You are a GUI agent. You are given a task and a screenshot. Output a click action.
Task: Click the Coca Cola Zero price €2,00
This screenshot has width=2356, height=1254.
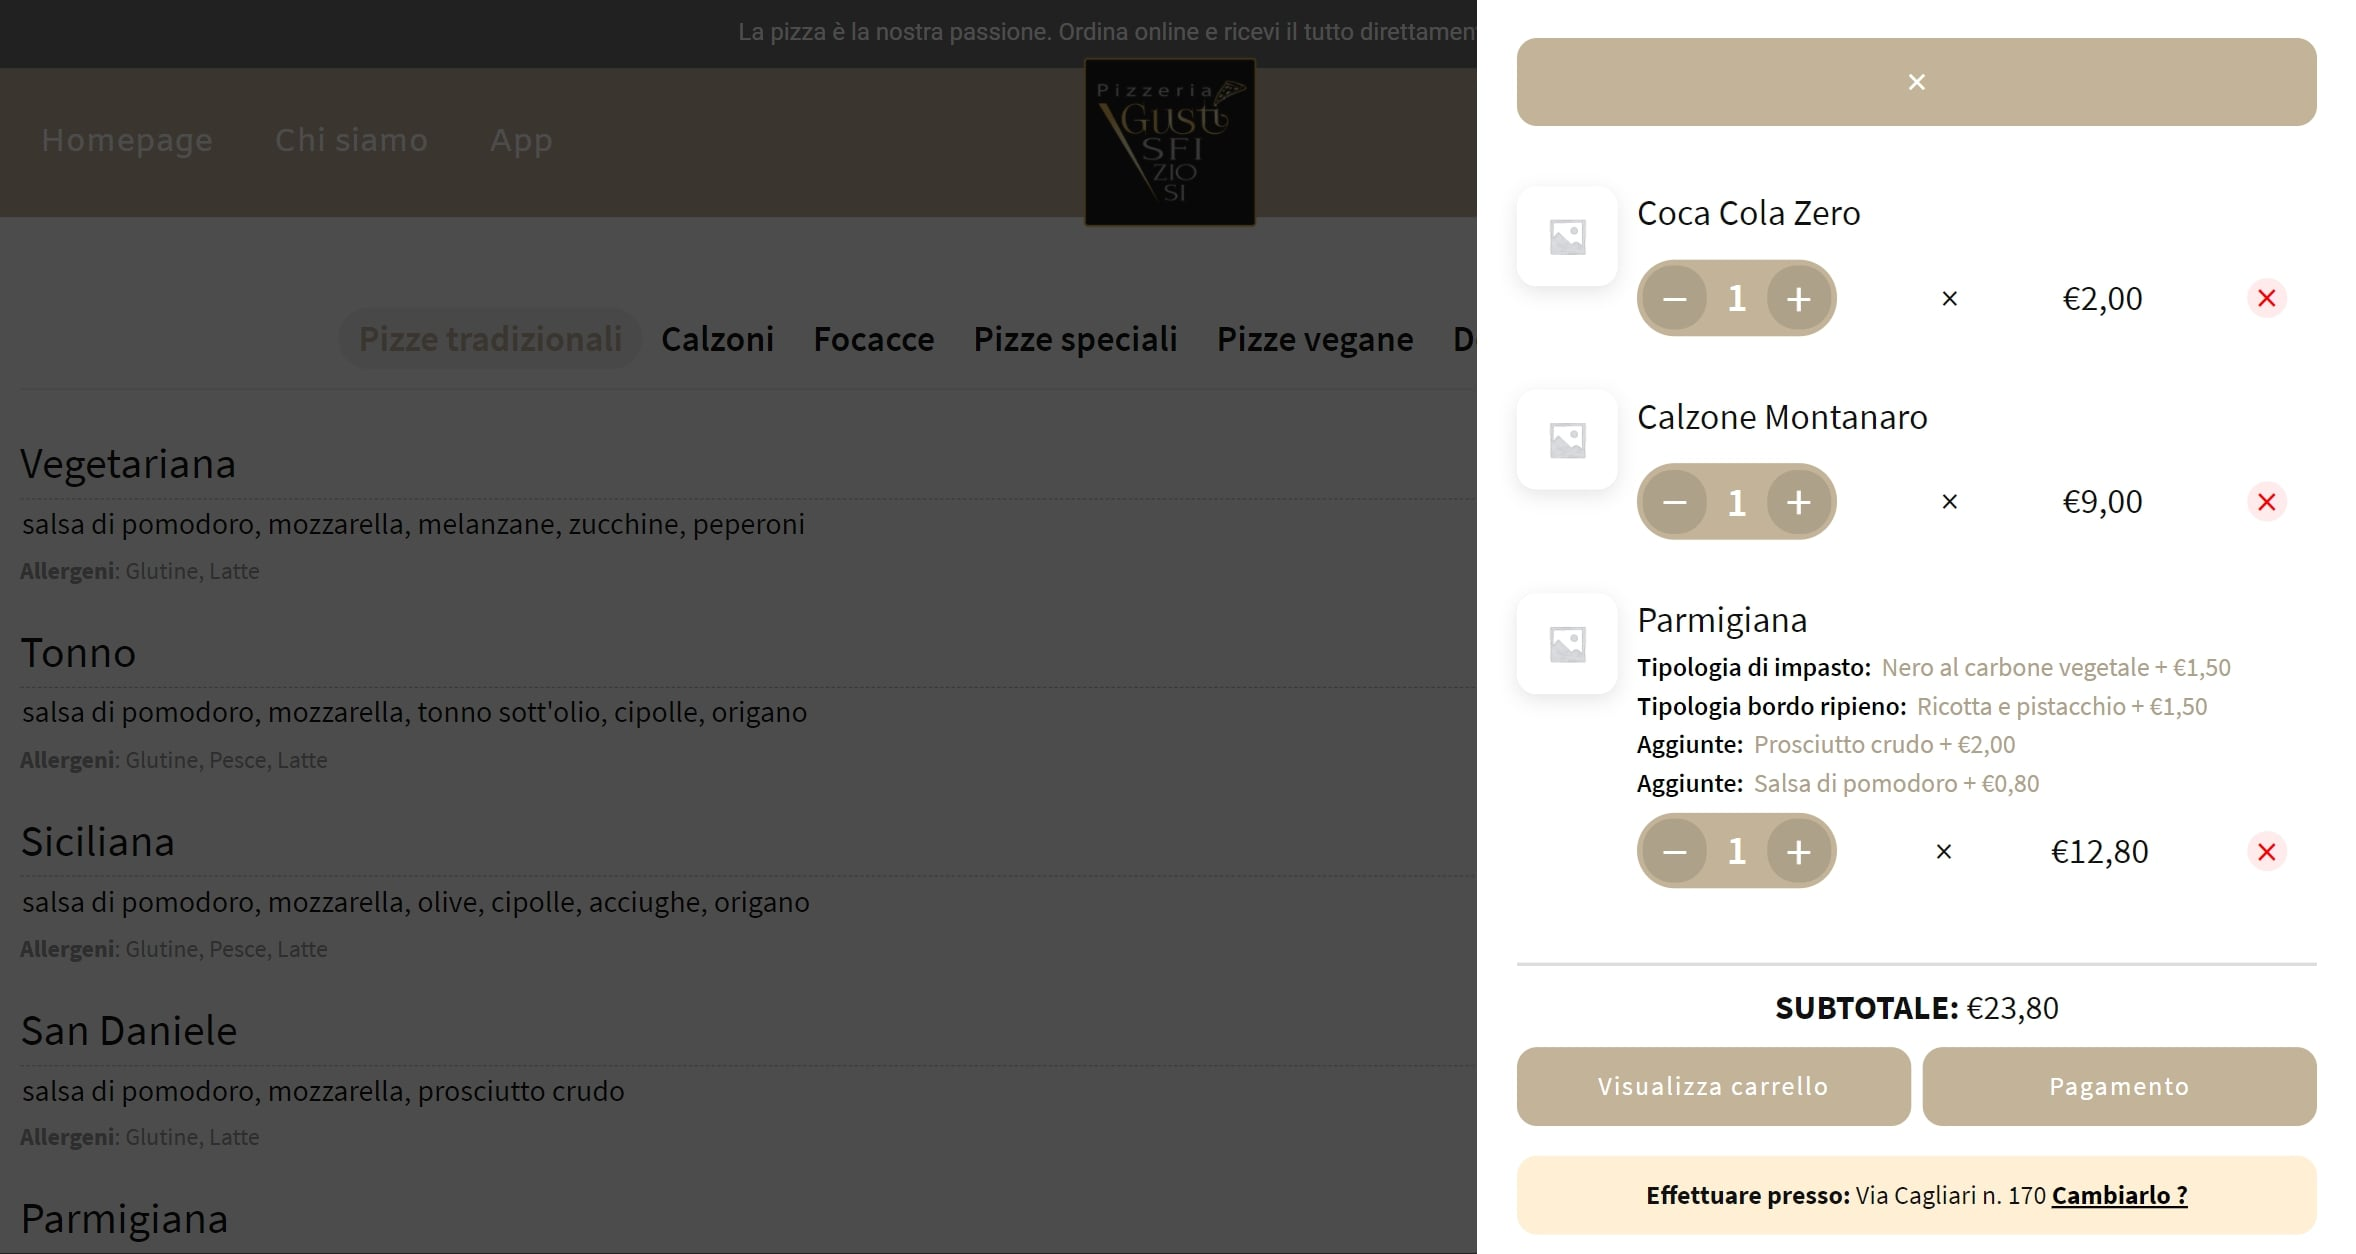point(2102,299)
